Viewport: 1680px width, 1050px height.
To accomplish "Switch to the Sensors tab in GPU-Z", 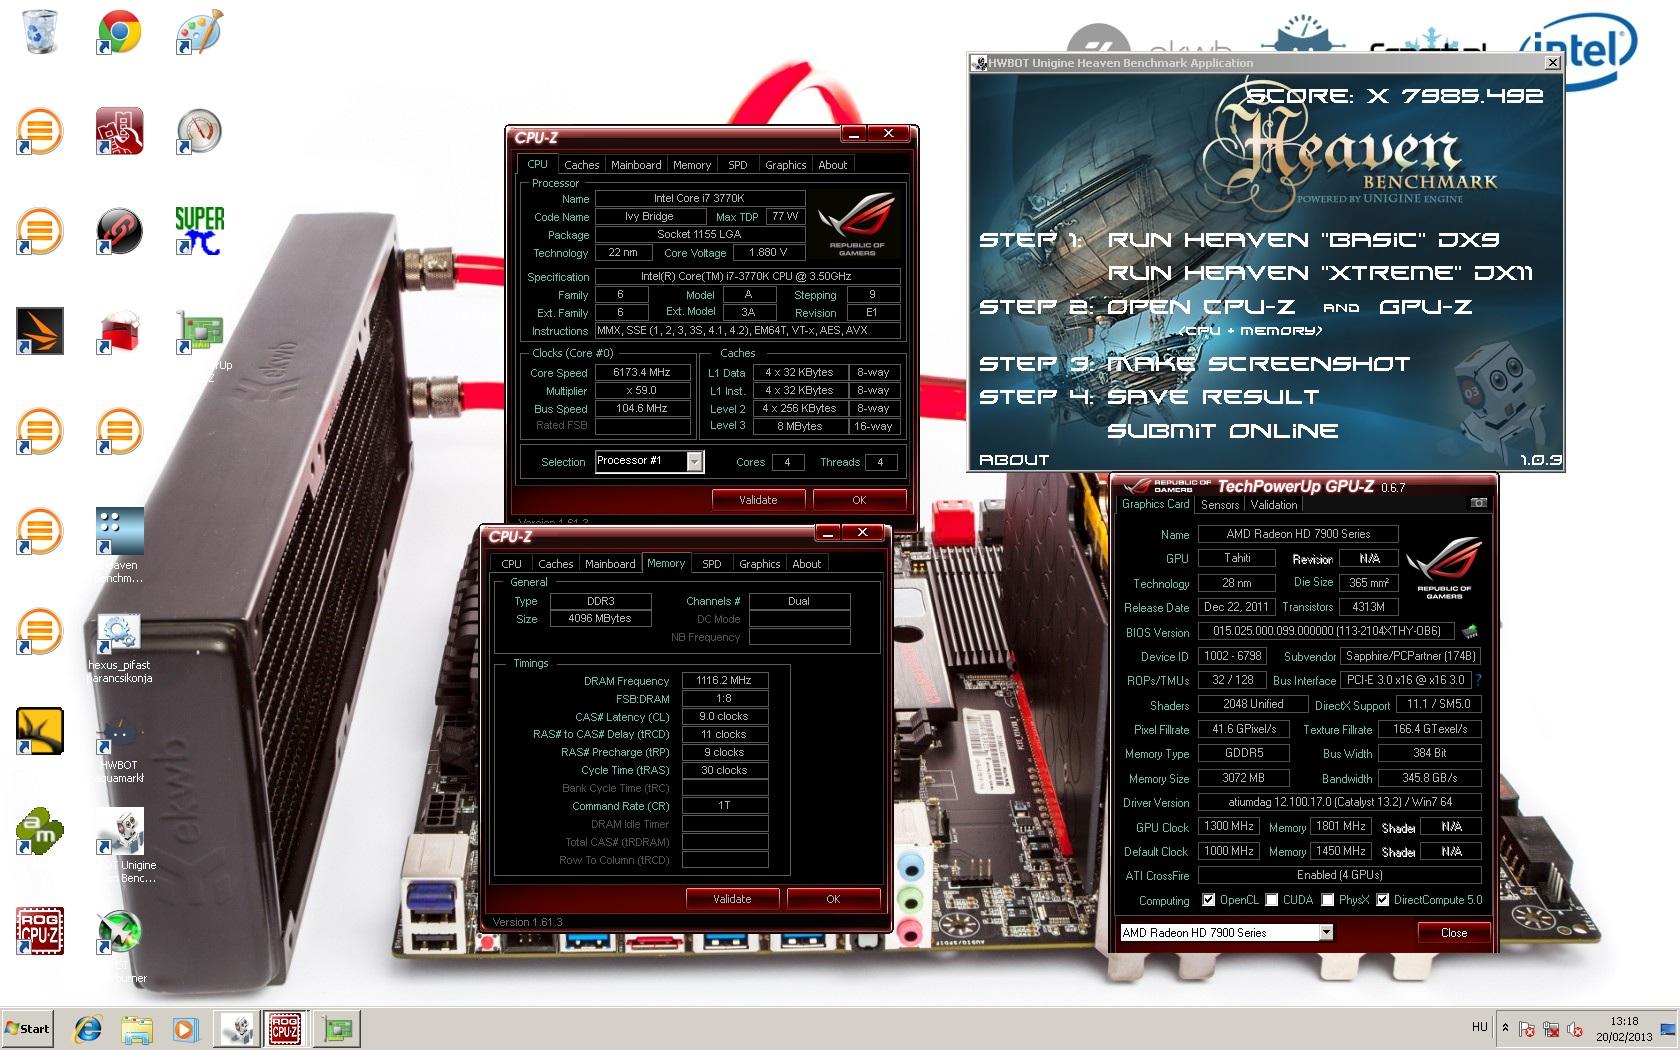I will click(1220, 505).
